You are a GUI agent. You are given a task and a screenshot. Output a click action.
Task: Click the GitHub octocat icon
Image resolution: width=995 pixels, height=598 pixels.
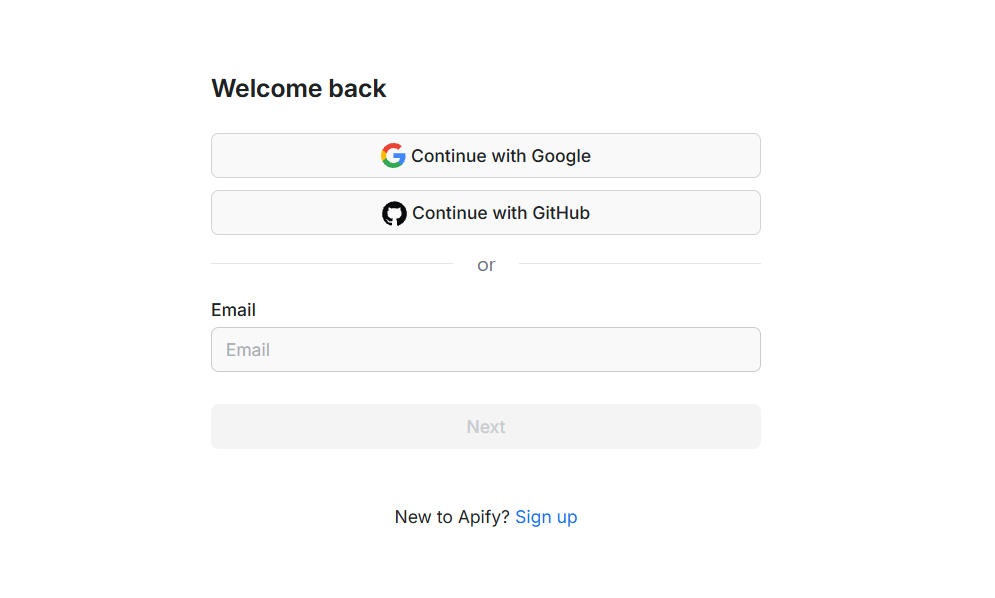click(394, 213)
